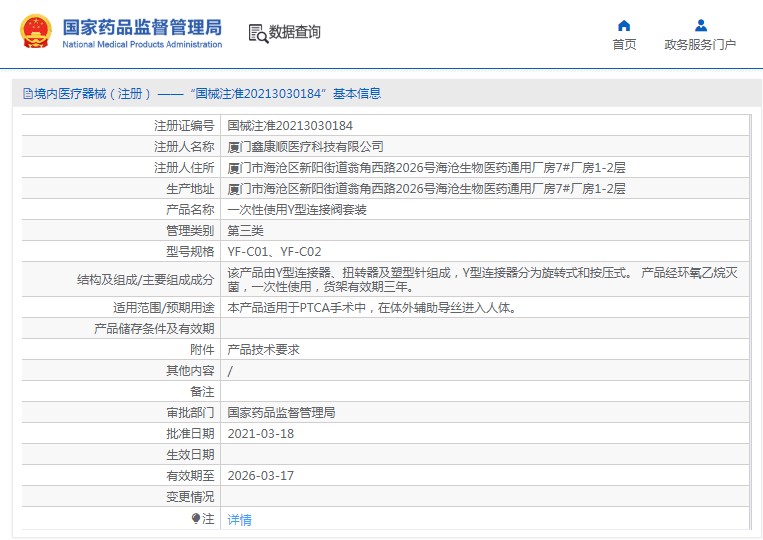Click the government service portal person icon
Viewport: 763px width, 540px height.
point(701,25)
